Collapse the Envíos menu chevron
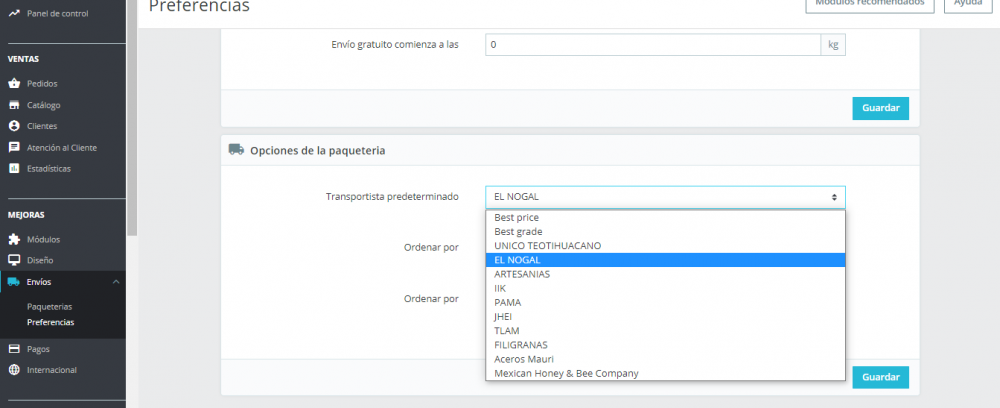 click(115, 282)
